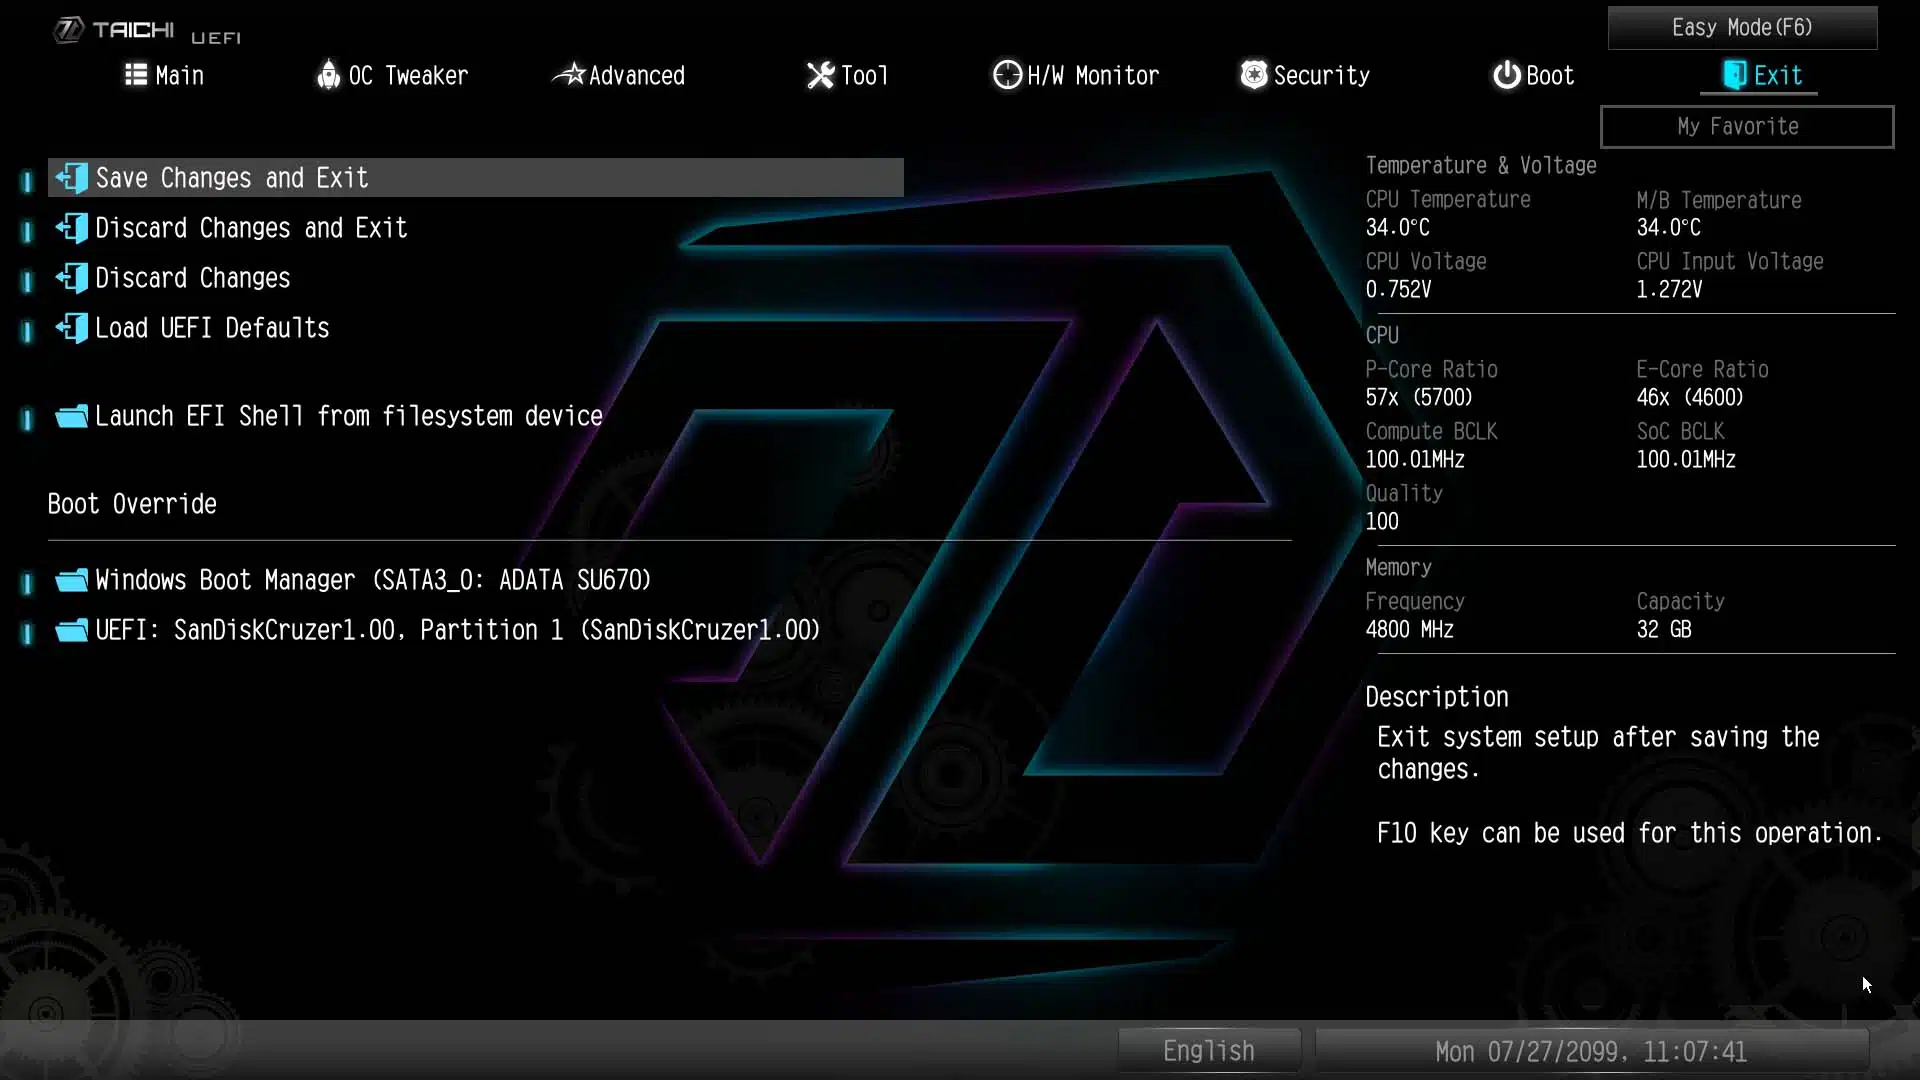Click the Boot Override heading
The image size is (1920, 1080).
pos(132,504)
